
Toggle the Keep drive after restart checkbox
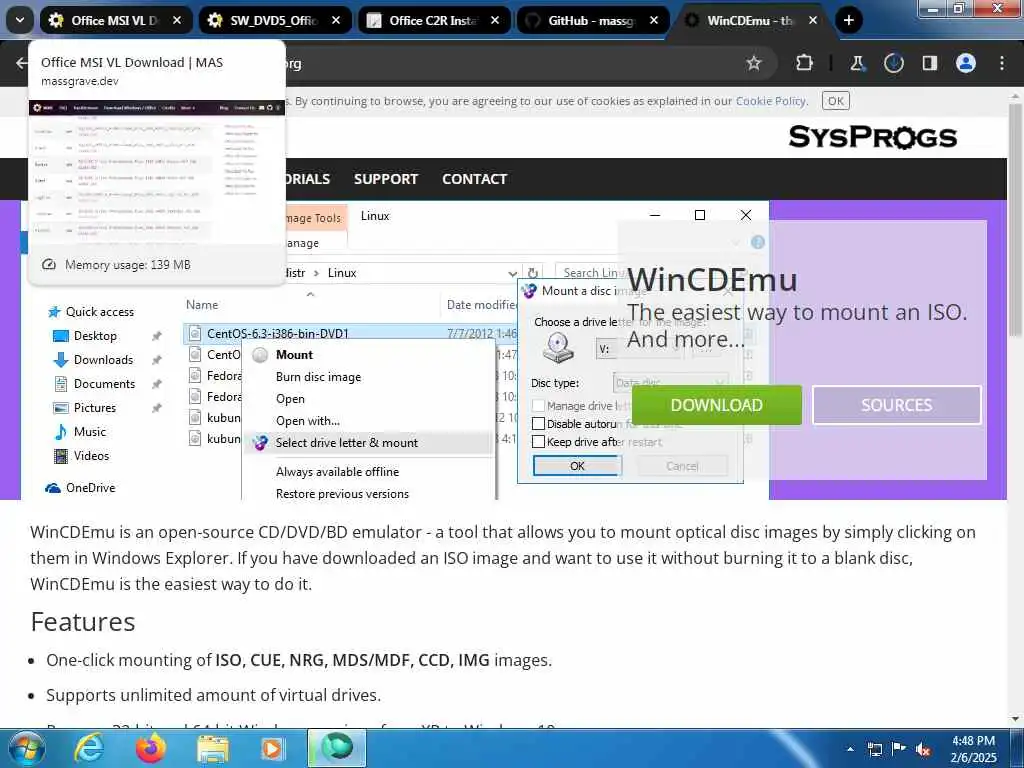538,442
